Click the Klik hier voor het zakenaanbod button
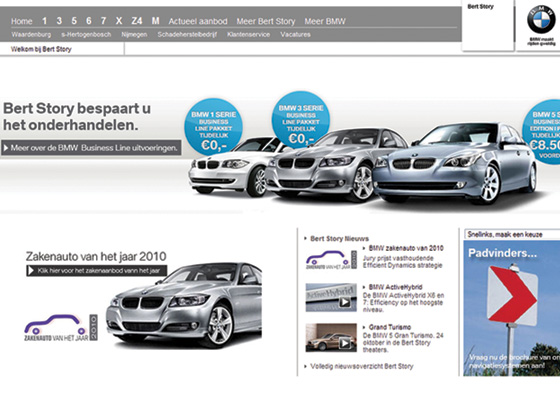Viewport: 560px width, 420px height. tap(96, 270)
